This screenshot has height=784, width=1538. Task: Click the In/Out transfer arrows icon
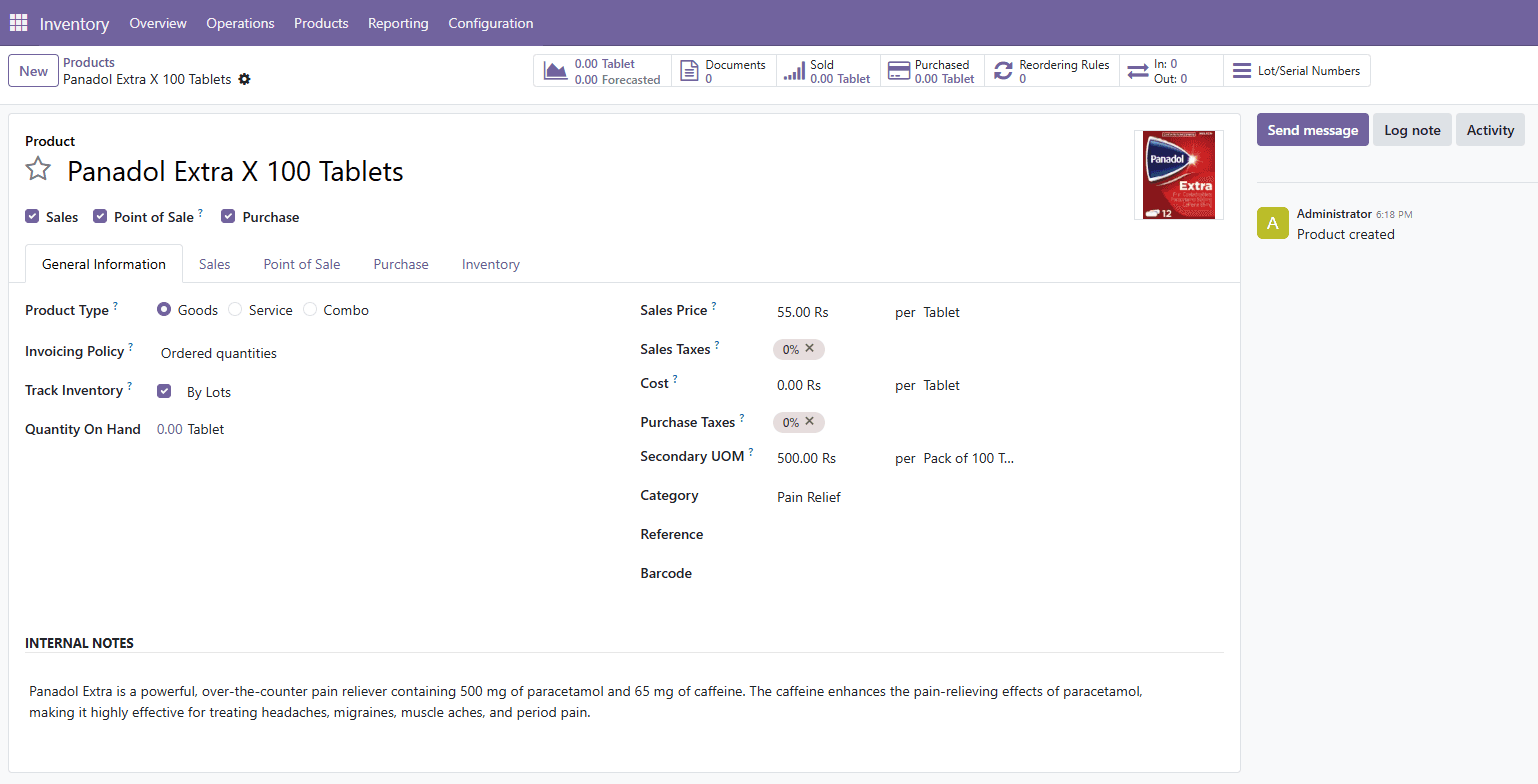tap(1138, 71)
